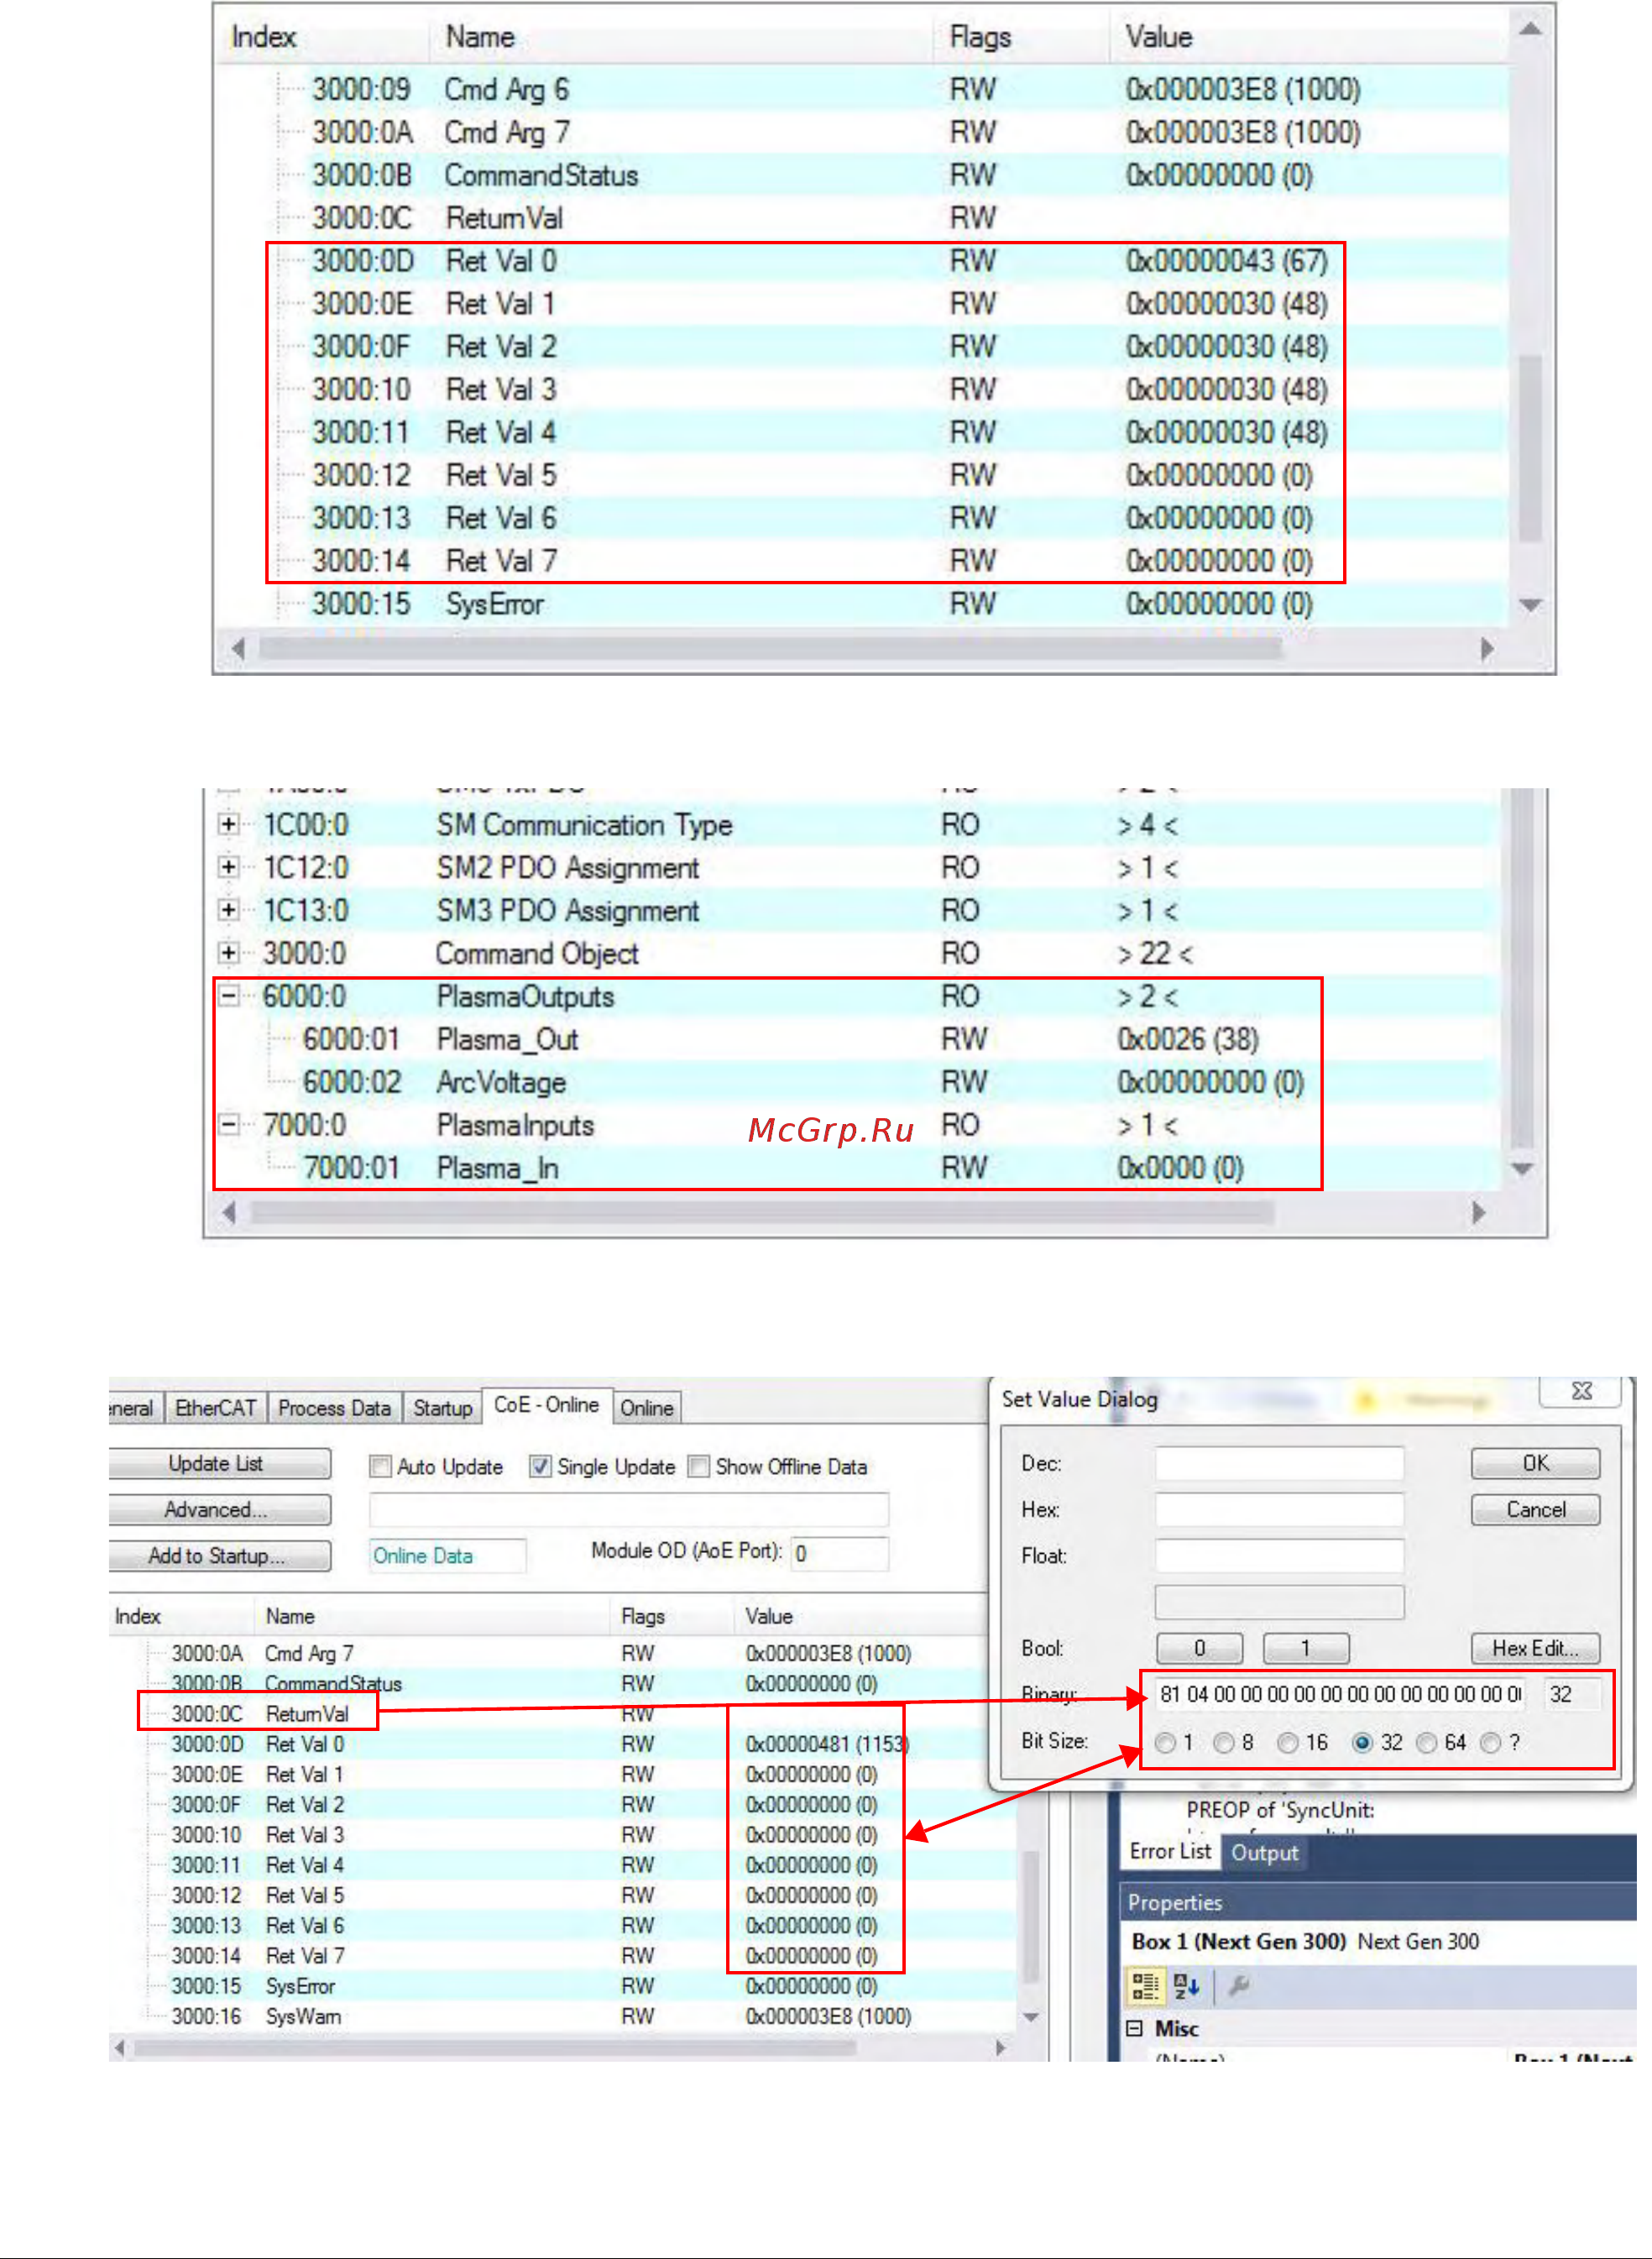Switch to the EtherCAT tab
The image size is (1652, 2259).
point(215,1408)
